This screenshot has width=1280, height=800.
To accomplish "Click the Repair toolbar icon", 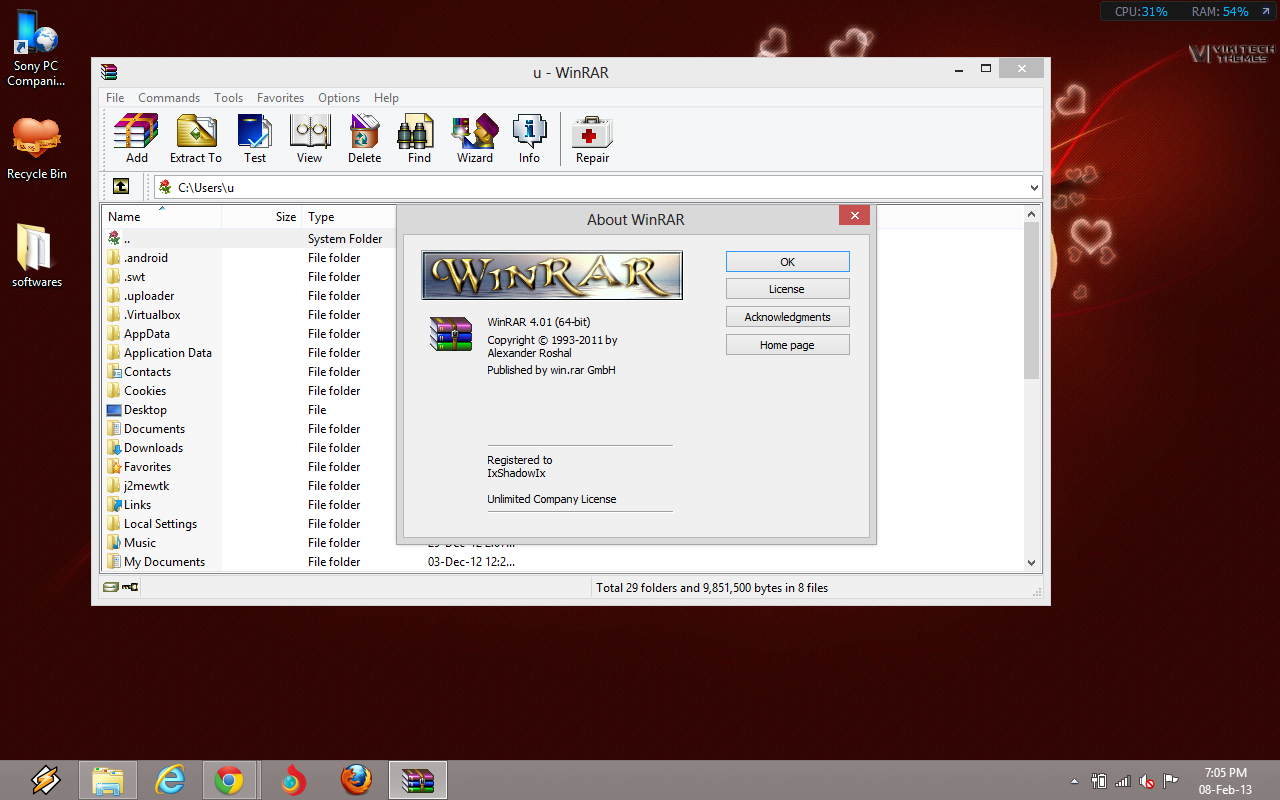I will [592, 139].
